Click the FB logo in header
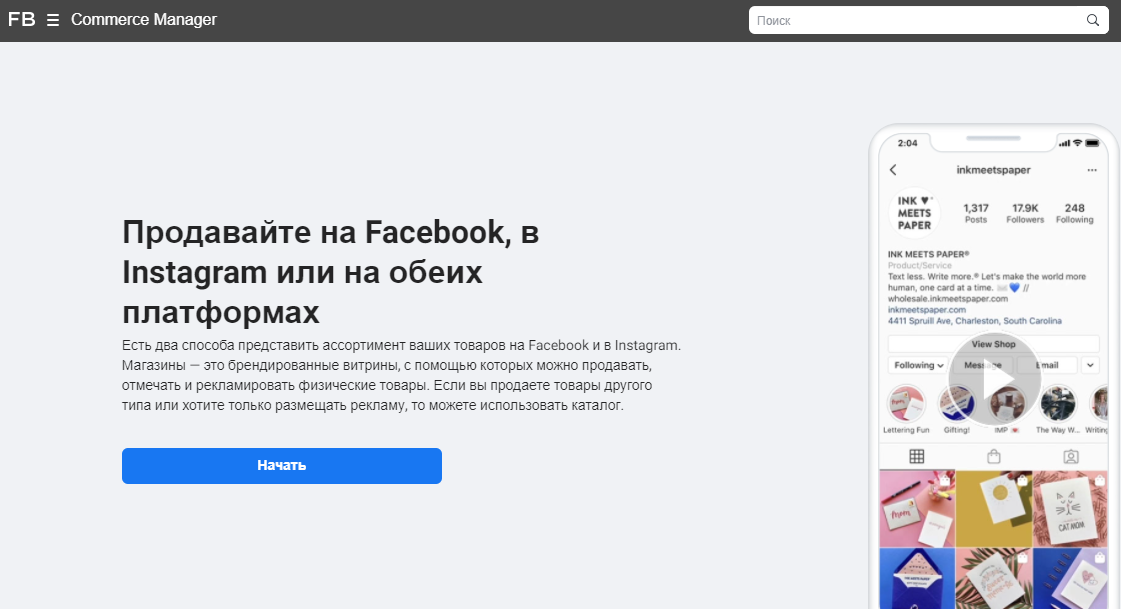This screenshot has width=1121, height=609. tap(21, 19)
